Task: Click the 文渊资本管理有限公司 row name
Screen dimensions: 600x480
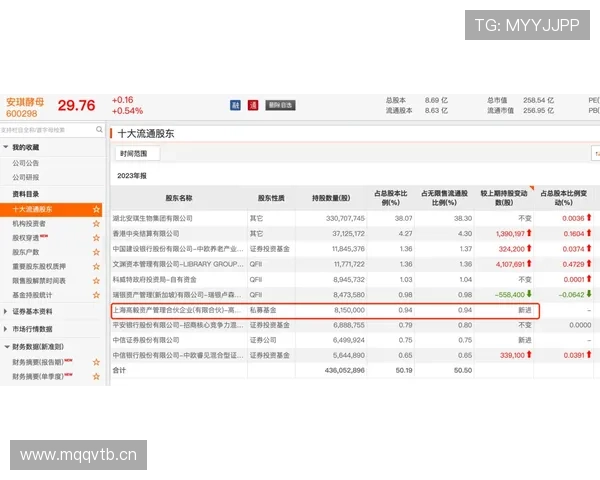Action: point(178,264)
